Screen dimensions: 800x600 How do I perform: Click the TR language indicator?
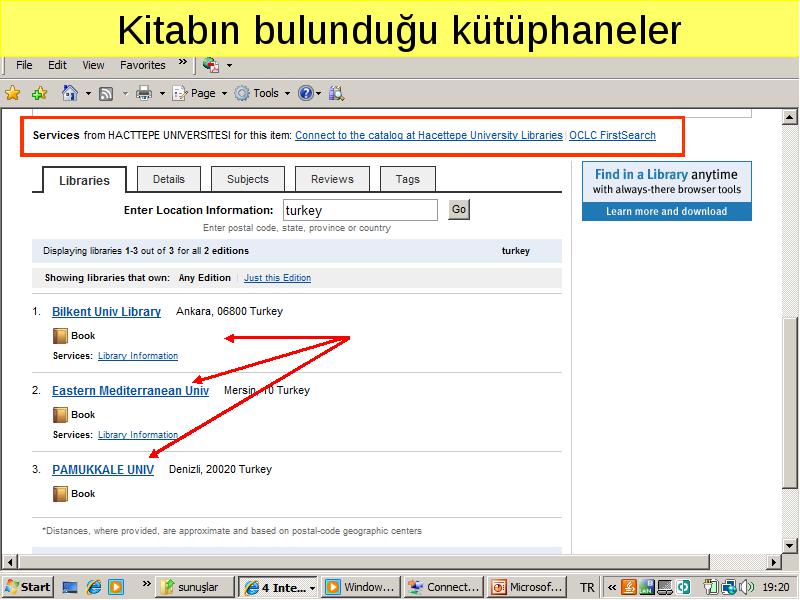[587, 588]
